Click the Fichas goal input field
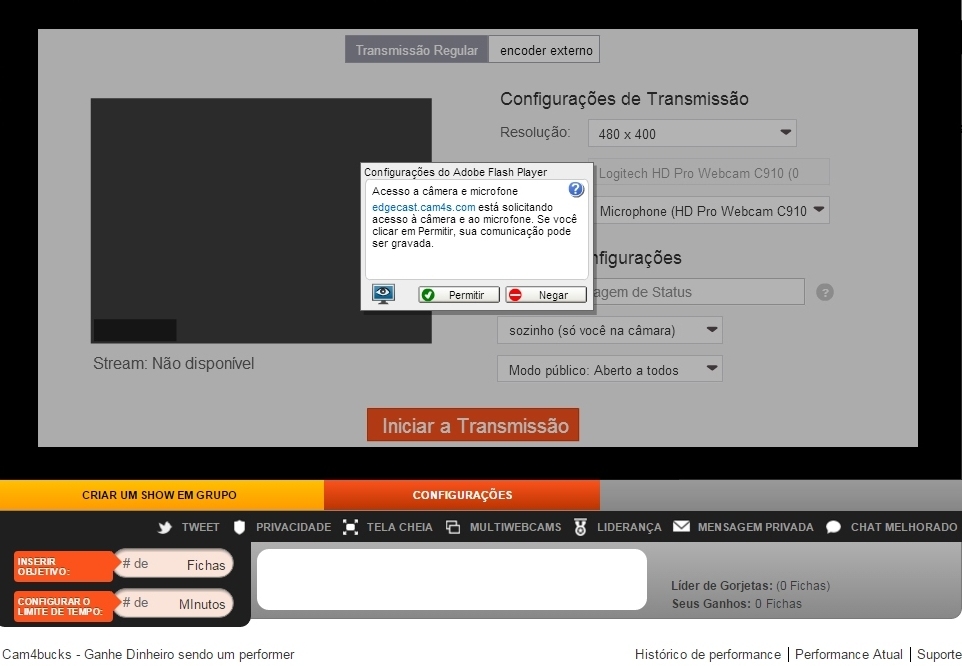The image size is (962, 666). pos(173,564)
